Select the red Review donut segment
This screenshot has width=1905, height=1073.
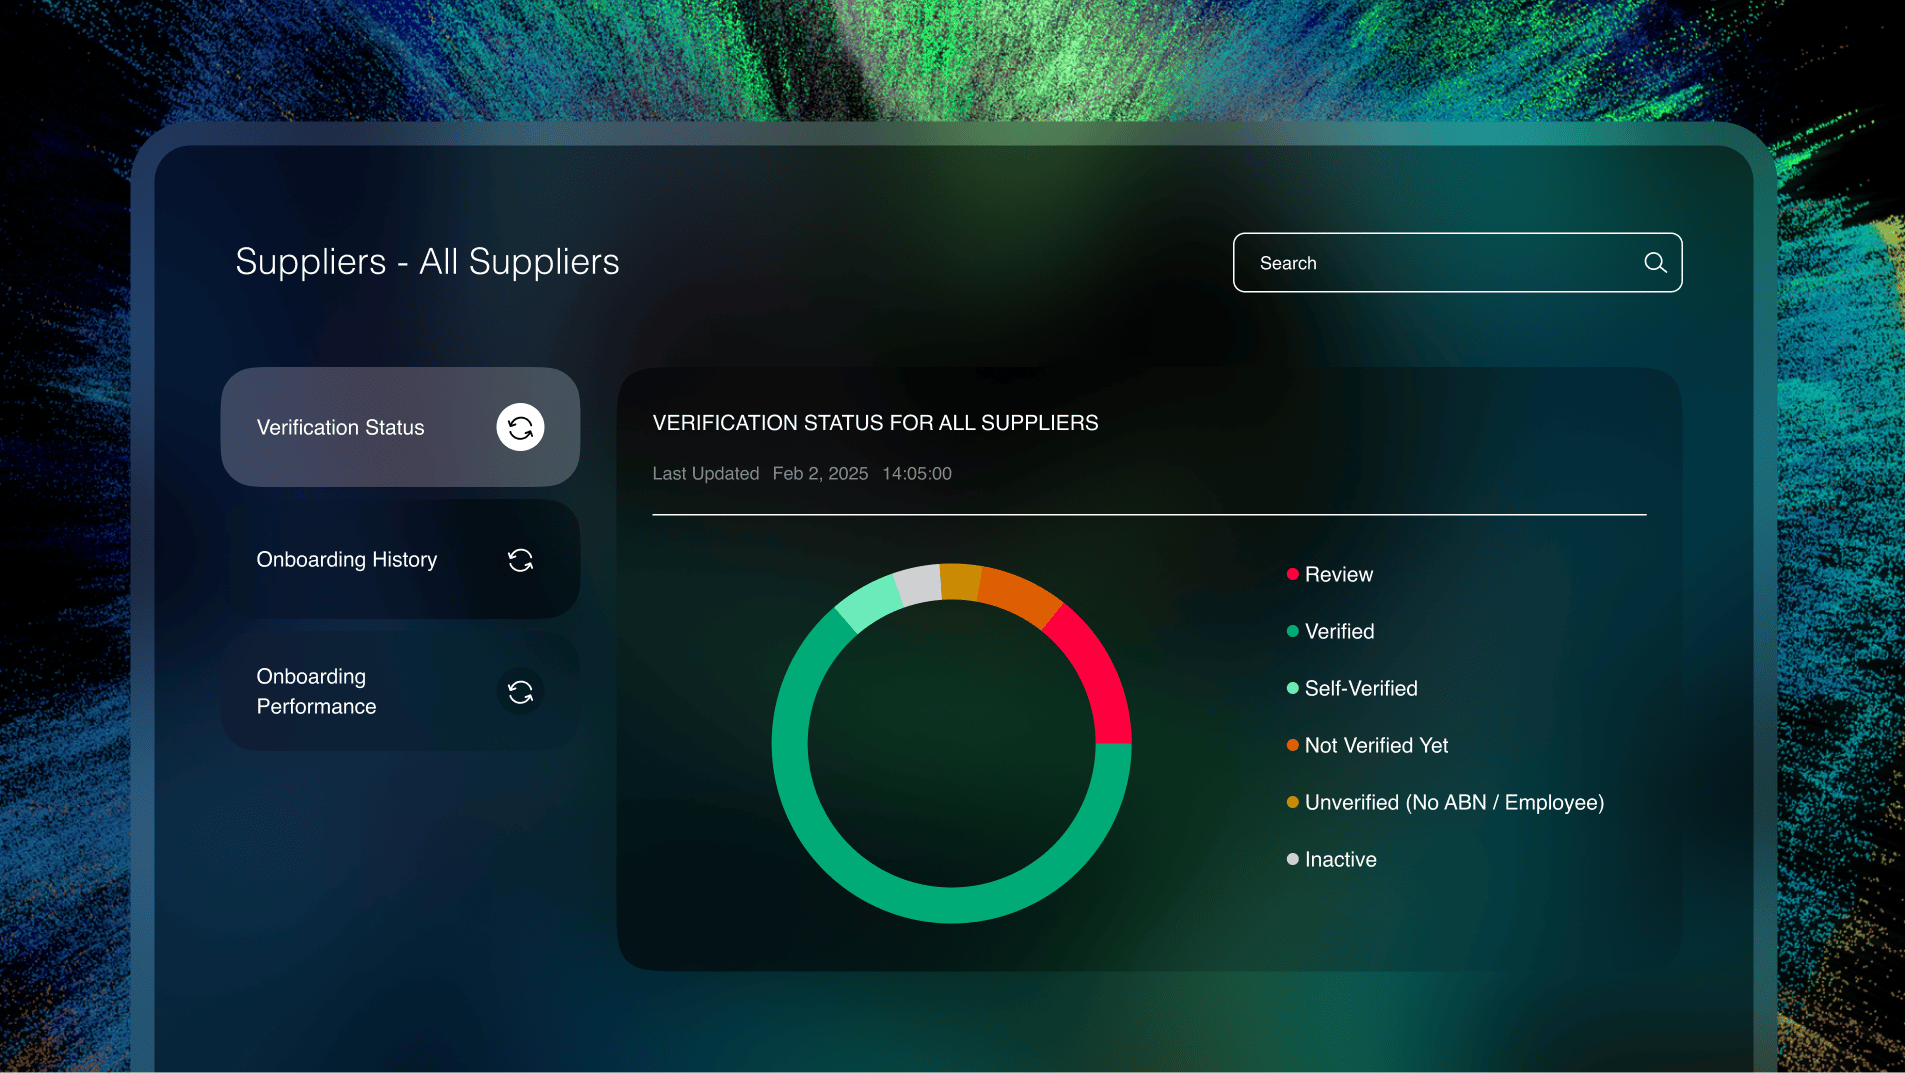pos(1097,671)
